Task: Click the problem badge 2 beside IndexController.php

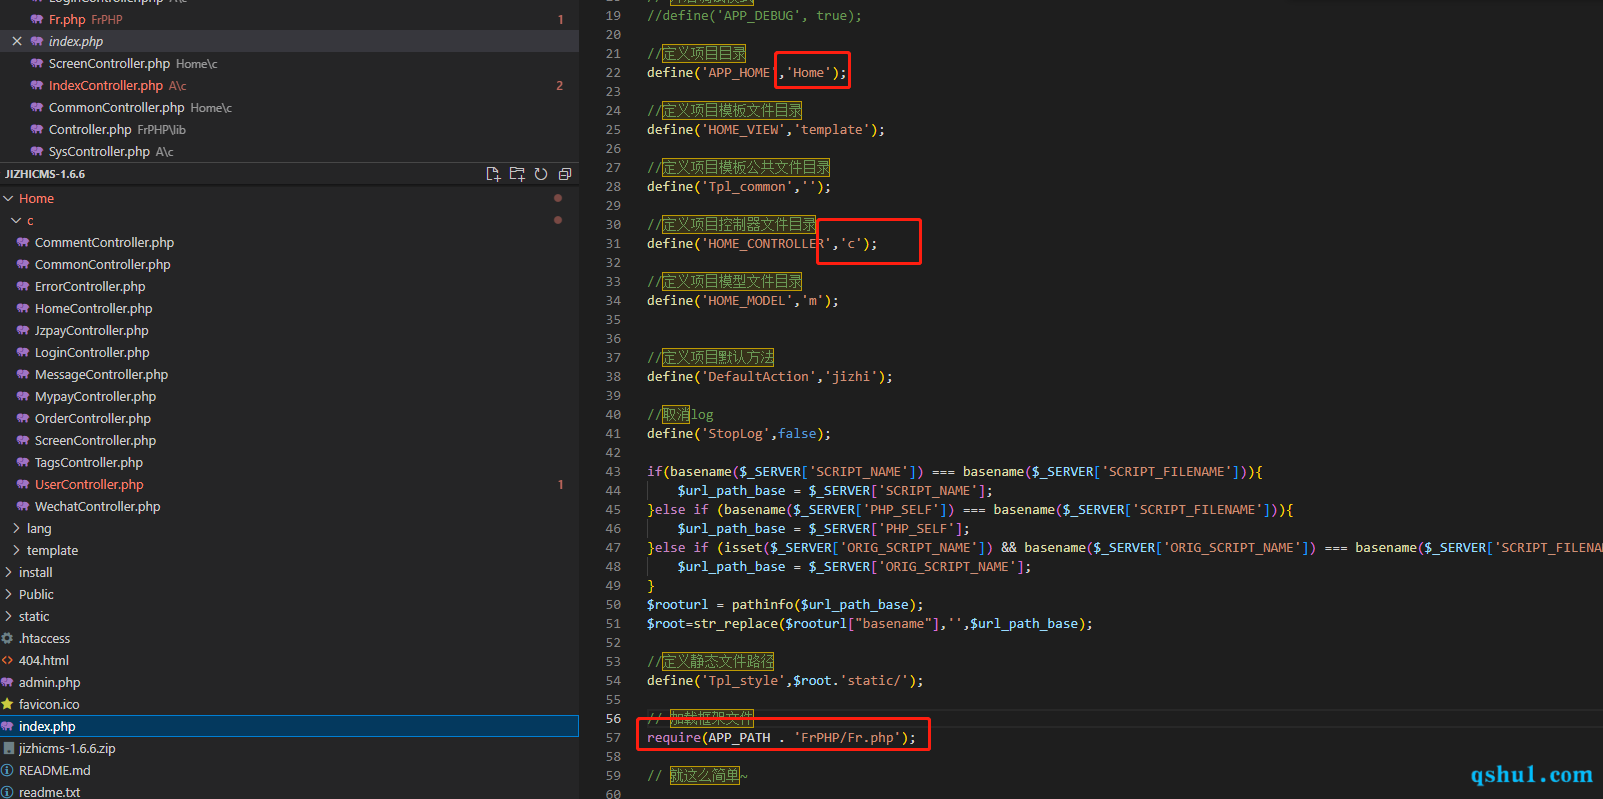Action: [x=560, y=85]
